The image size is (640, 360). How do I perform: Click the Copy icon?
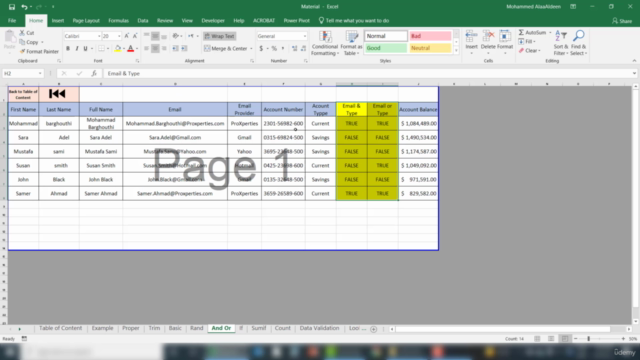22,42
